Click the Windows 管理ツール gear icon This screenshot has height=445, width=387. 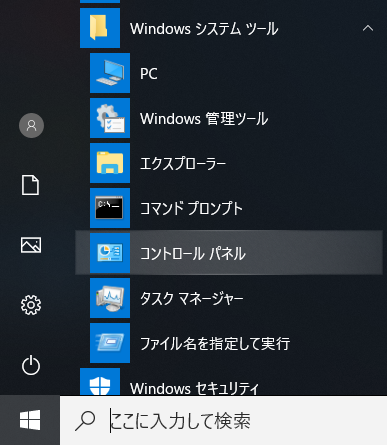[110, 118]
